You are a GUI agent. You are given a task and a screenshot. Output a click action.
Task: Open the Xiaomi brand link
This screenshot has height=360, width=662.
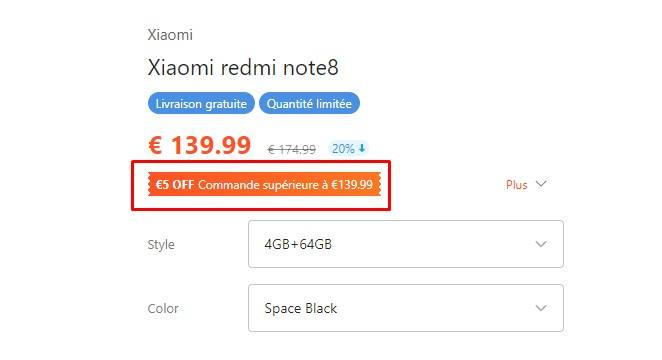click(170, 35)
